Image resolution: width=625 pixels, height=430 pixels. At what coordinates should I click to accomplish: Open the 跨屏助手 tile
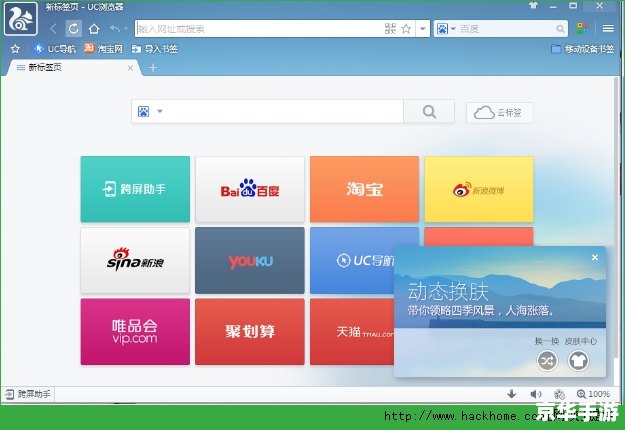click(x=135, y=189)
